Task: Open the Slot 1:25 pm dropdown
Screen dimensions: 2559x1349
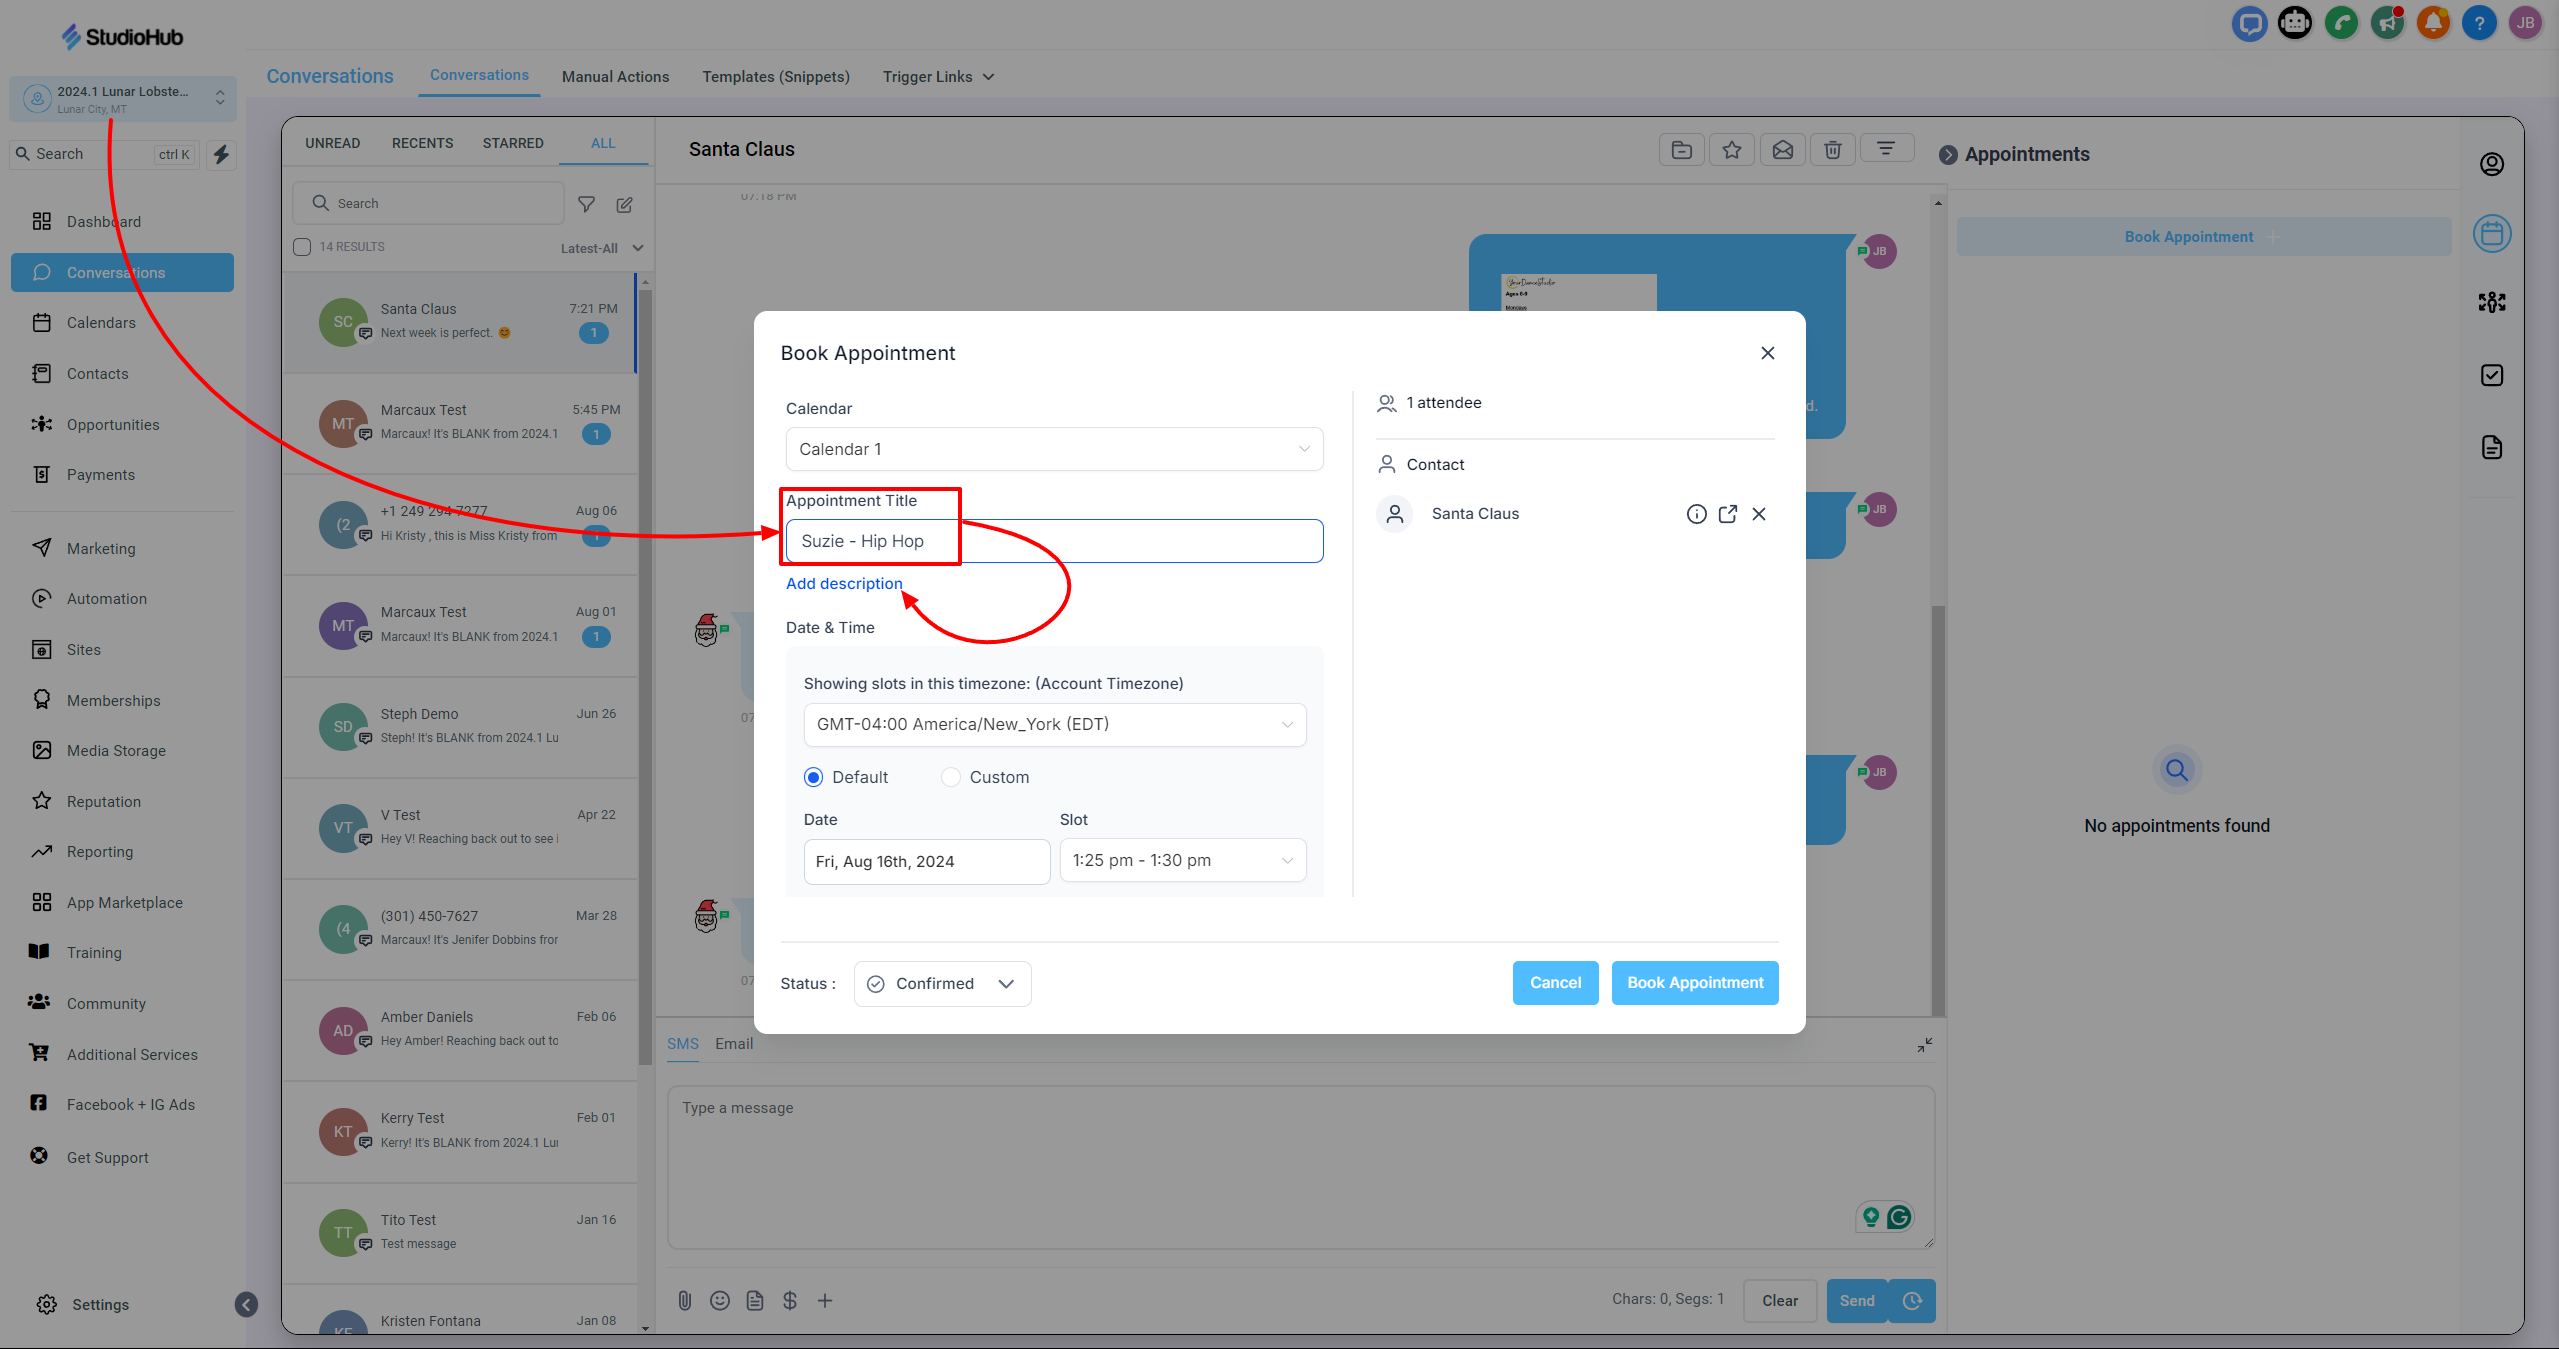Action: 1182,860
